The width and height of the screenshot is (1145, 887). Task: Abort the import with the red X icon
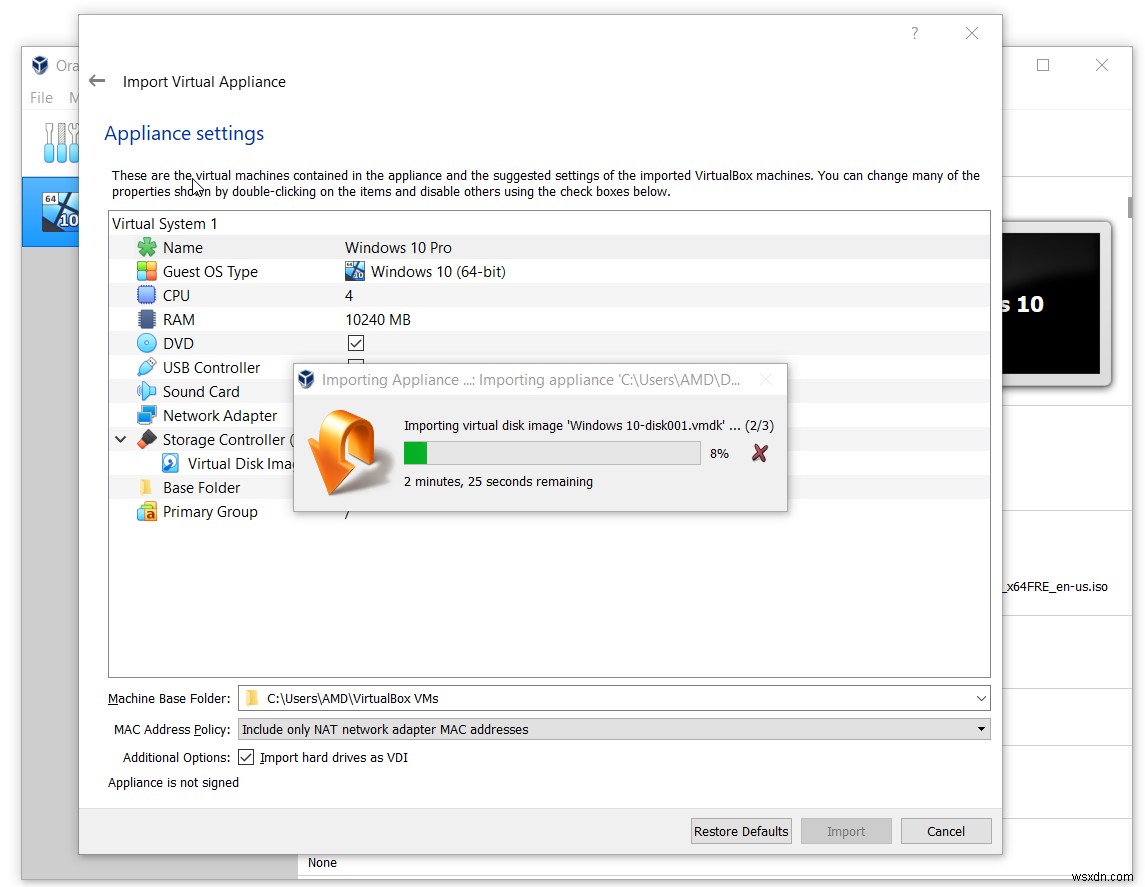[759, 453]
